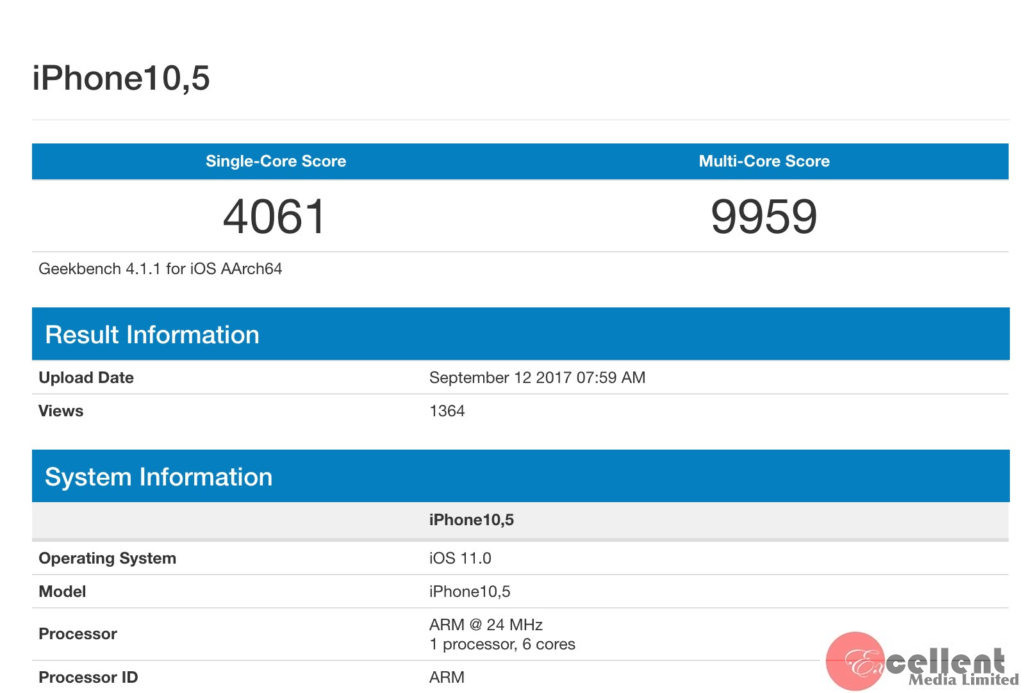
Task: Click the Views row label
Action: tap(61, 411)
